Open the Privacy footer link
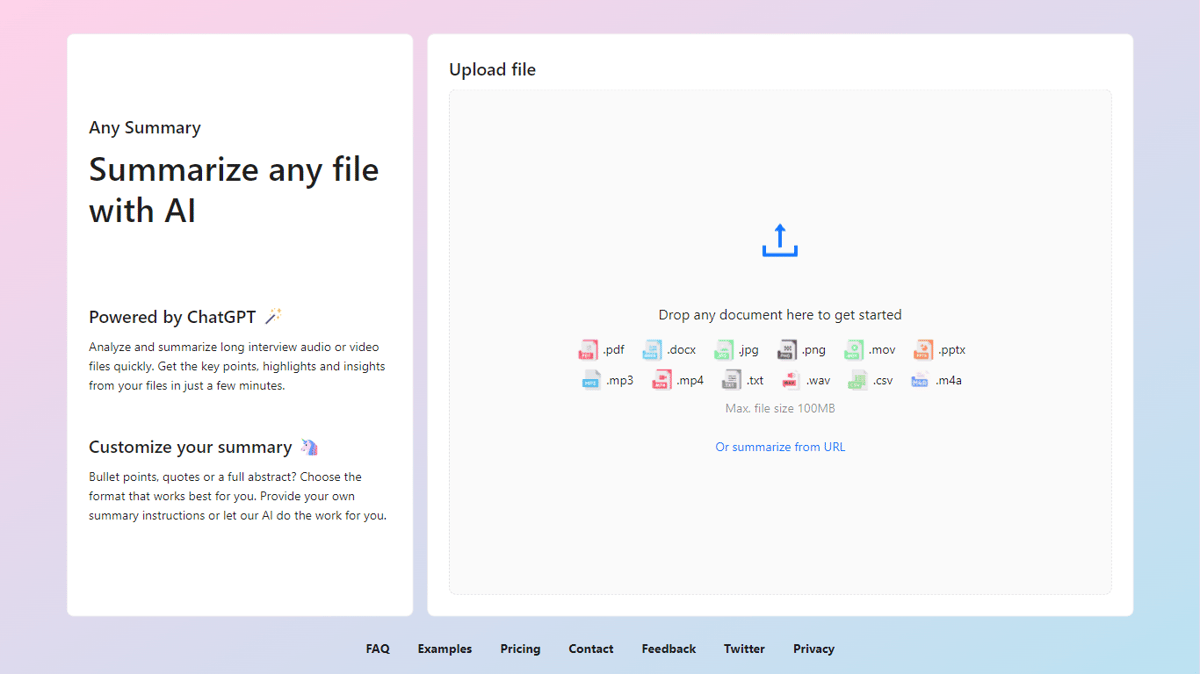 814,649
